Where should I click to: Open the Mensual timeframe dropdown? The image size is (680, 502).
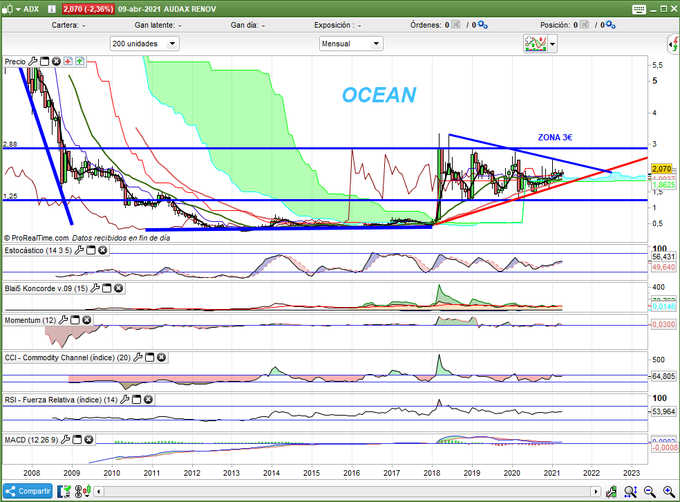[351, 44]
